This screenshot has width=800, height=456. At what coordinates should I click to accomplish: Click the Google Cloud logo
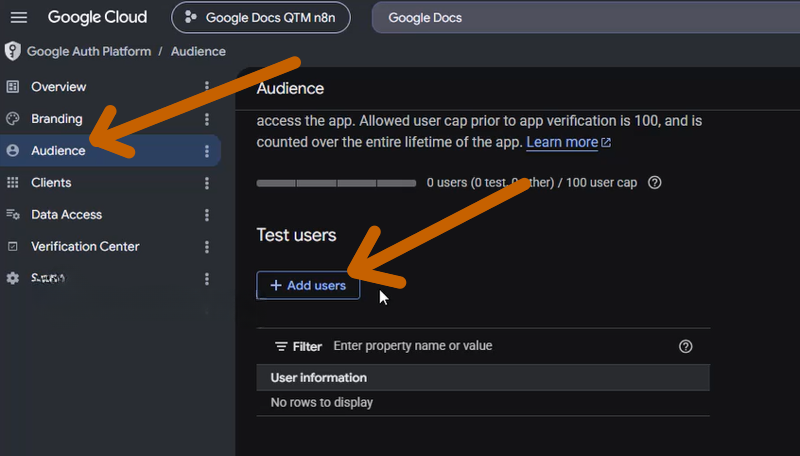(x=97, y=17)
